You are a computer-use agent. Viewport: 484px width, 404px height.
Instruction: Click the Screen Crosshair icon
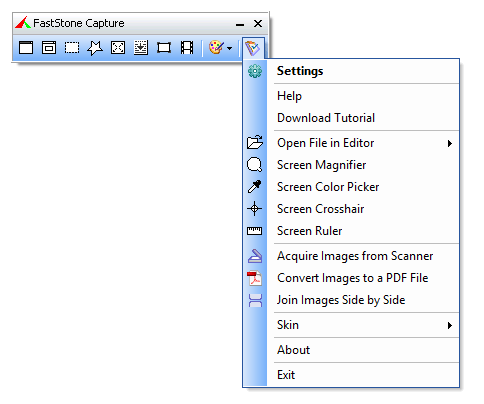pos(254,209)
